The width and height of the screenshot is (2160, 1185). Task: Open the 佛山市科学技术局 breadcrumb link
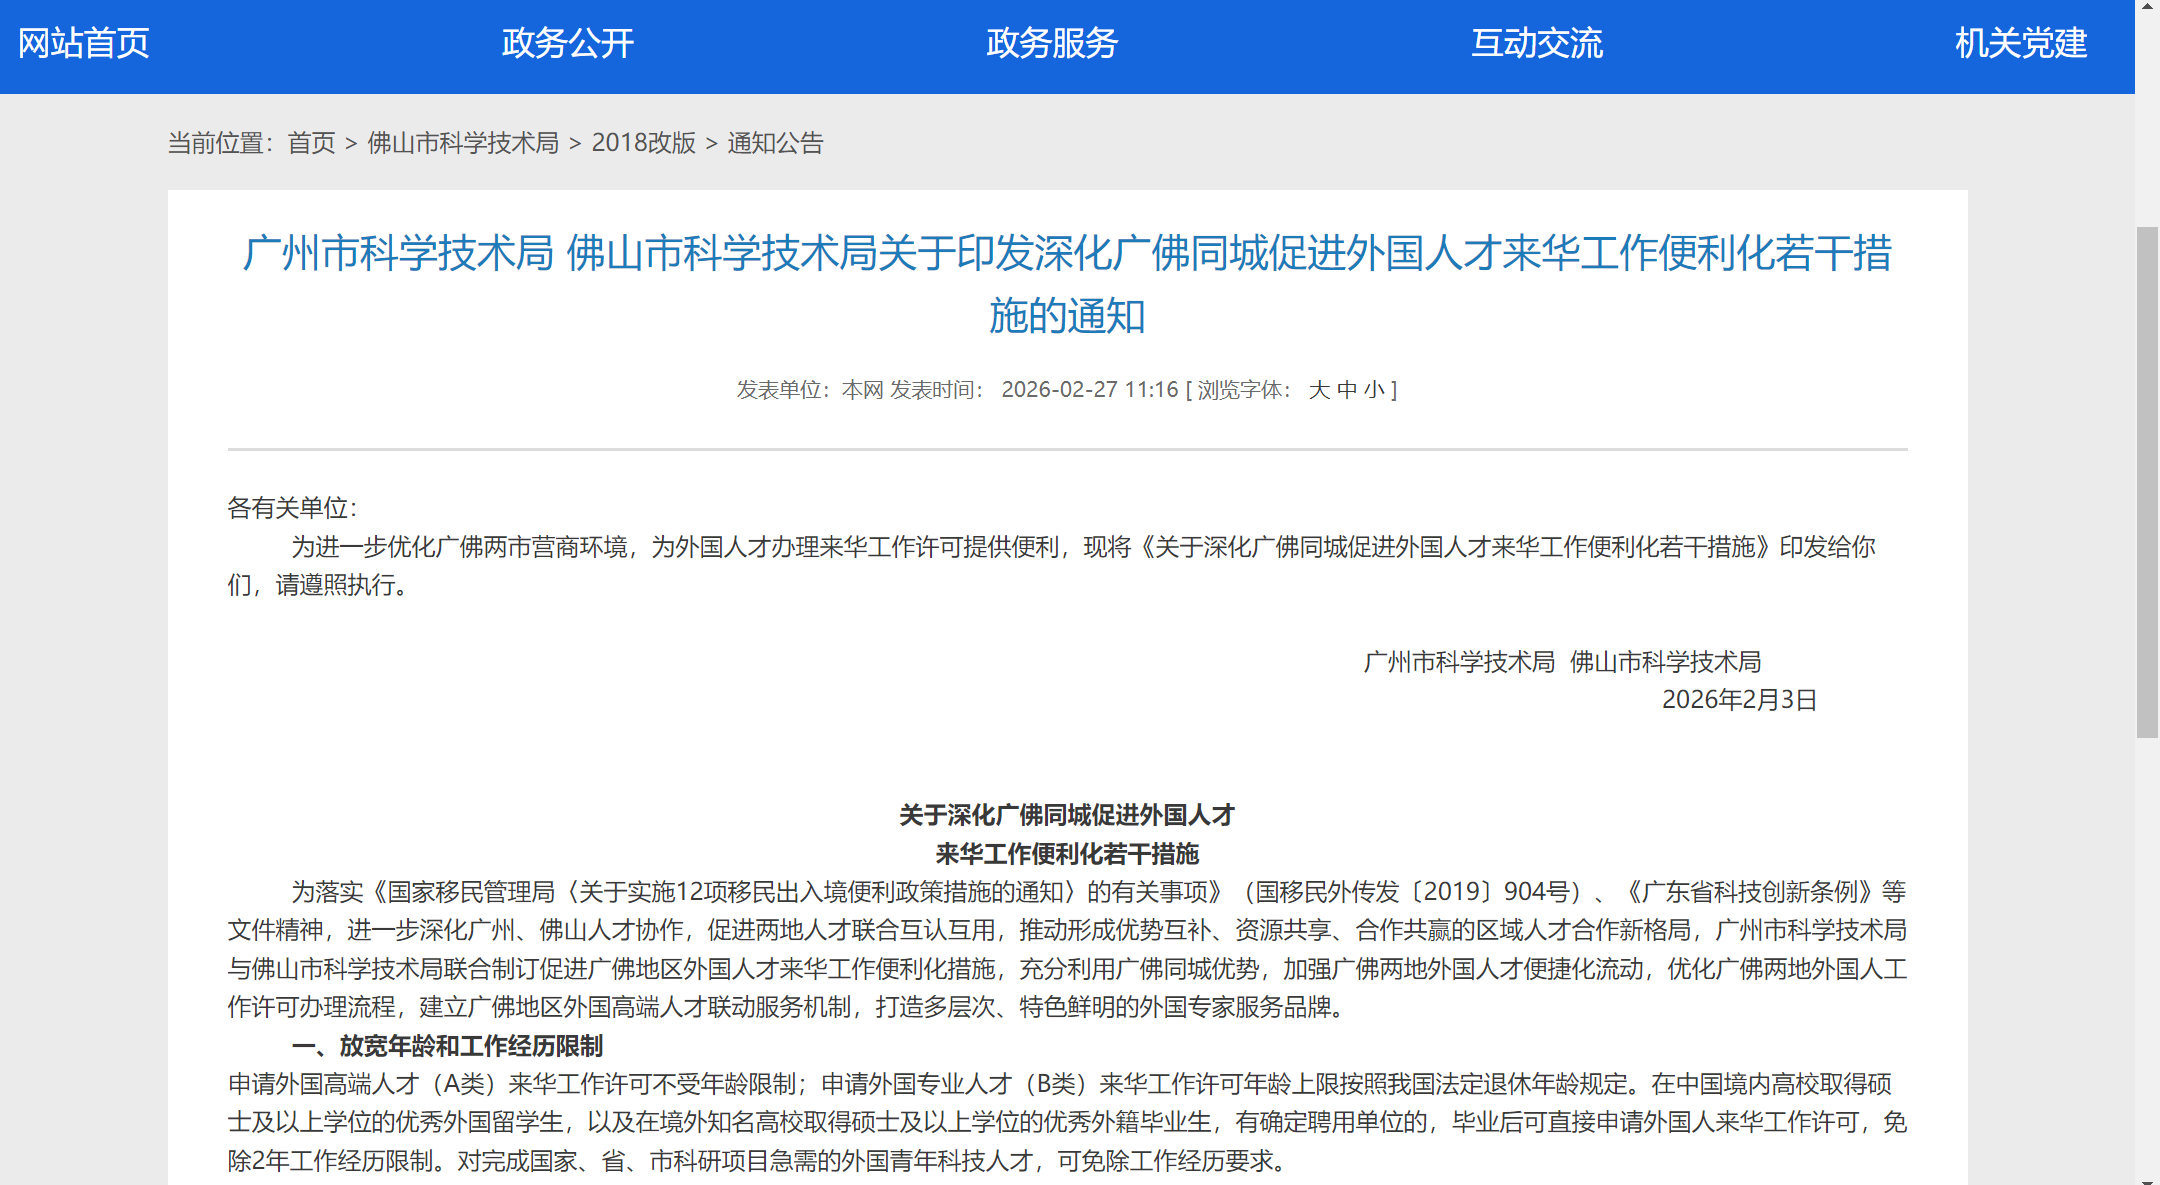pyautogui.click(x=463, y=143)
